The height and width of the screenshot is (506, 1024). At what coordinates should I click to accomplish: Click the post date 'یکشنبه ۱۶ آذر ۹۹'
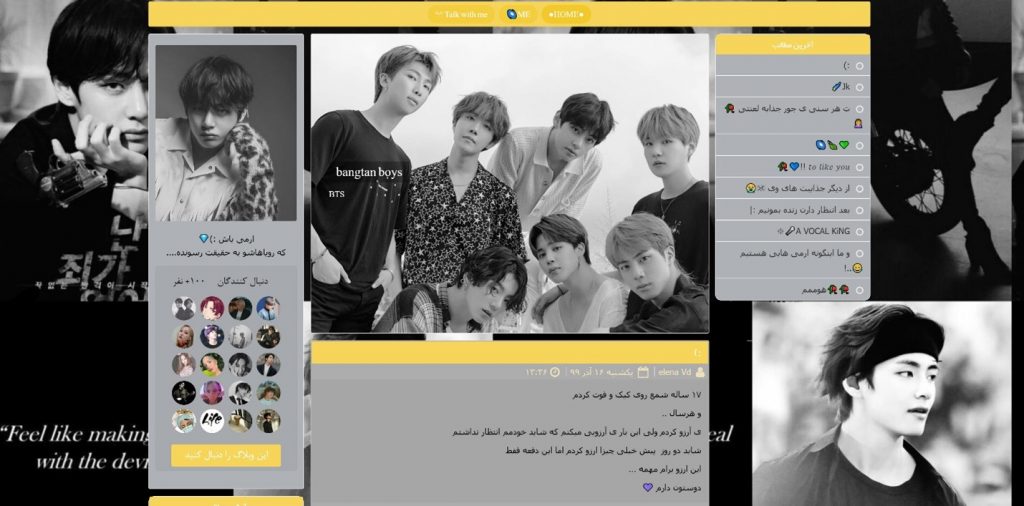[x=601, y=372]
